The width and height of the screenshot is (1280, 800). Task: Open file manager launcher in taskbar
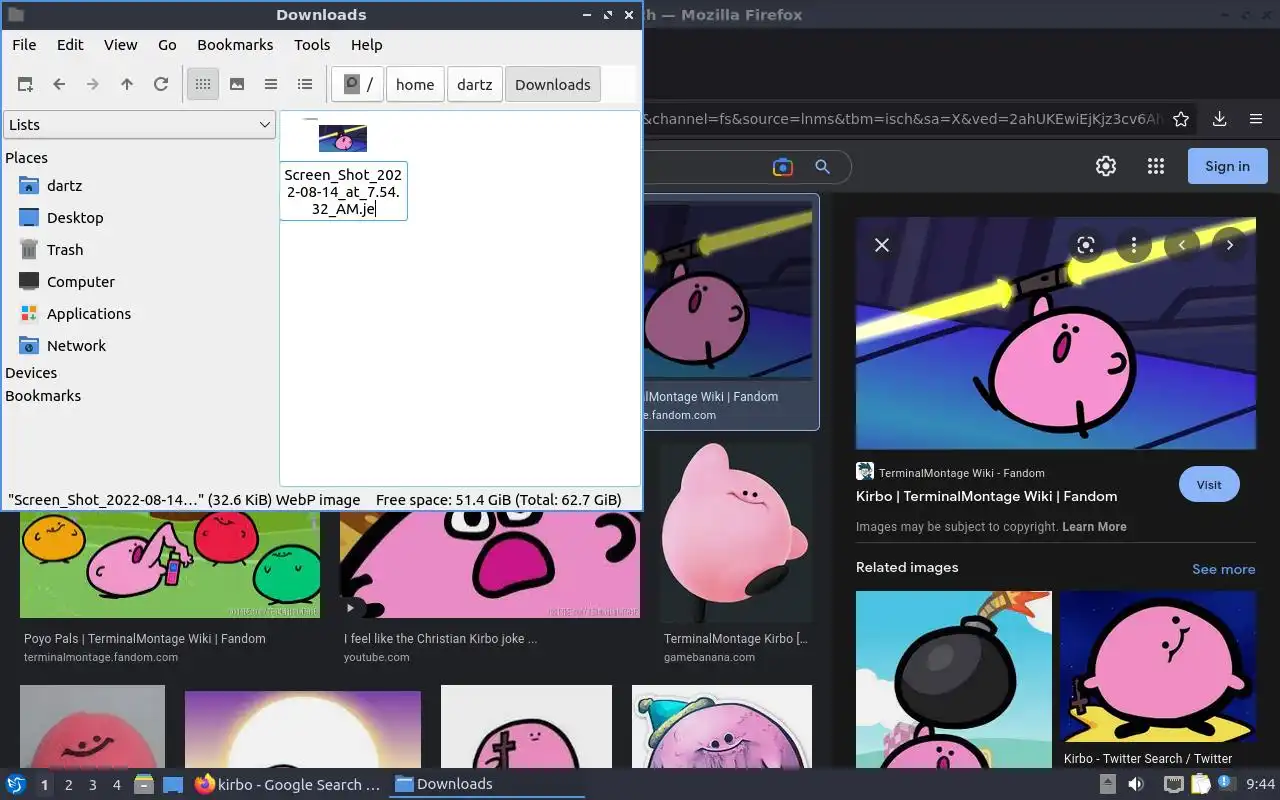pos(144,784)
